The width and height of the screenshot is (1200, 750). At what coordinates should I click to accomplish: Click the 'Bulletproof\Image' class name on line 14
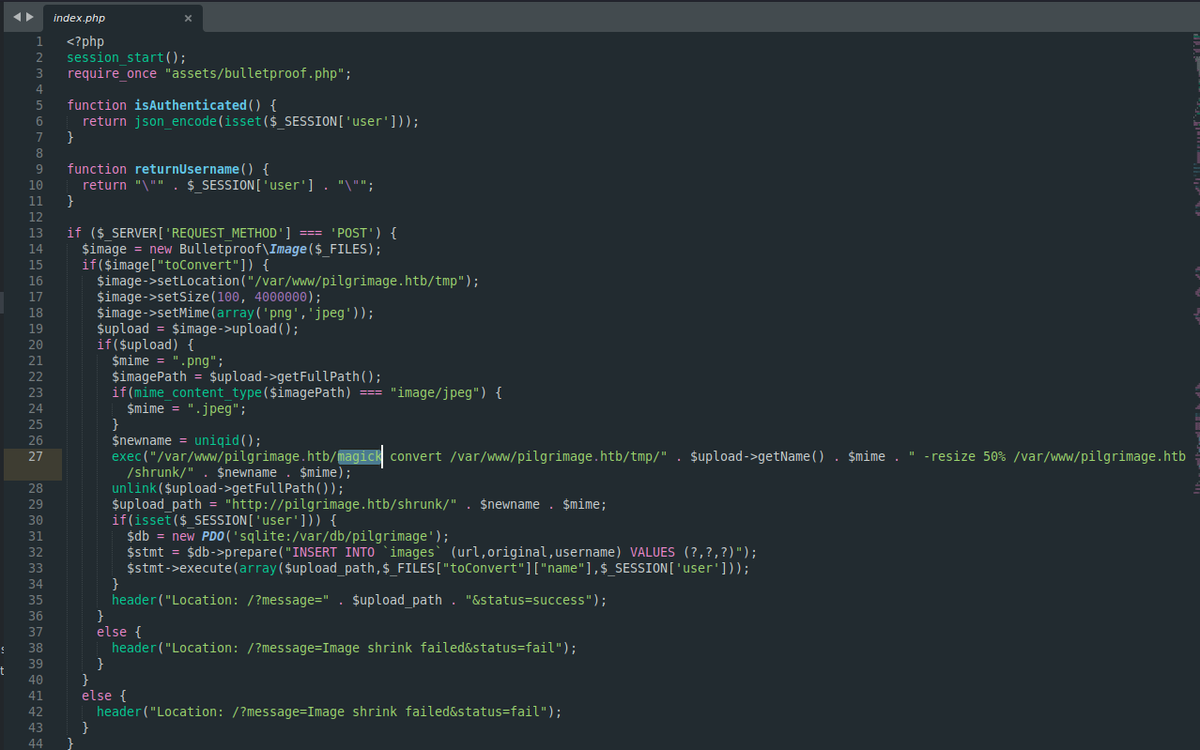243,249
